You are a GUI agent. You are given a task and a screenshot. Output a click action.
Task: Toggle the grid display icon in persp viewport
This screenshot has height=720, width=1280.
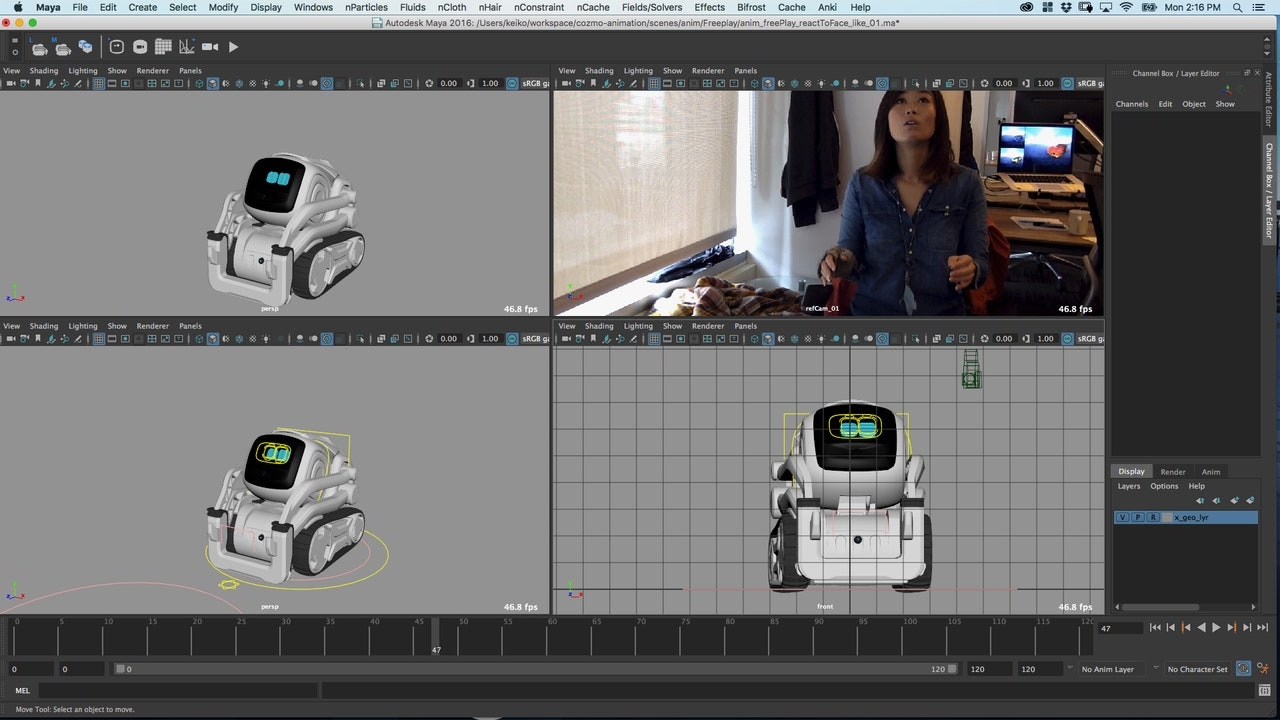(96, 81)
